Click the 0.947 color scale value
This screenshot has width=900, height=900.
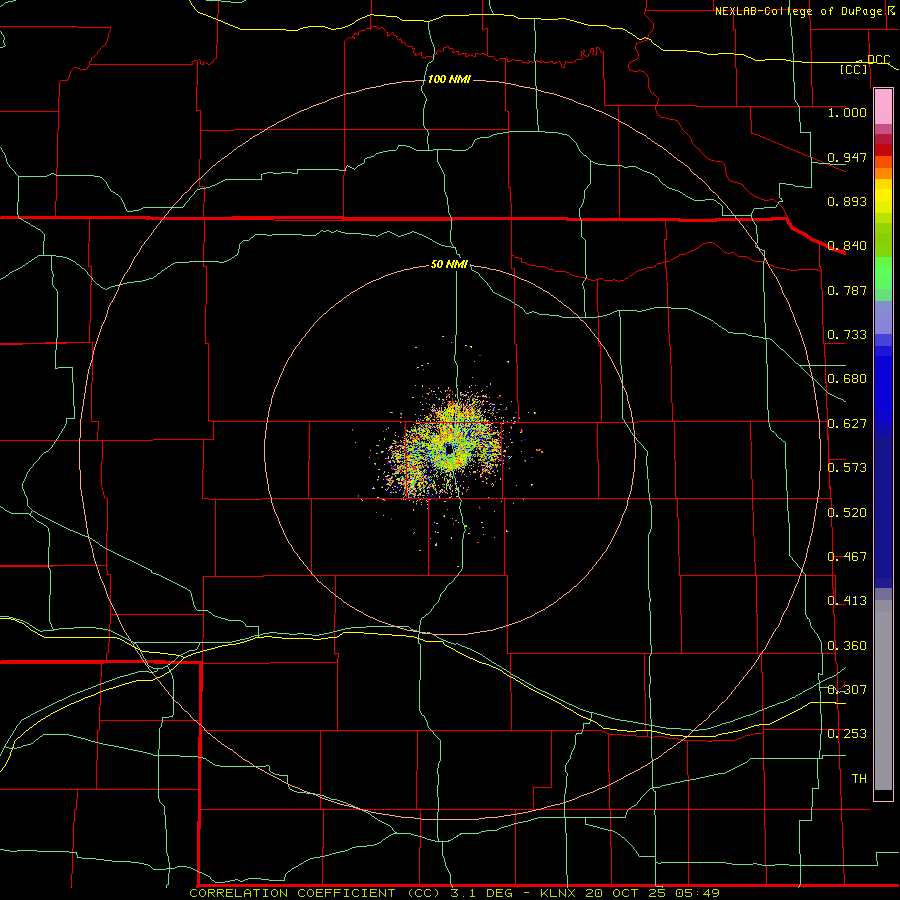tap(847, 157)
